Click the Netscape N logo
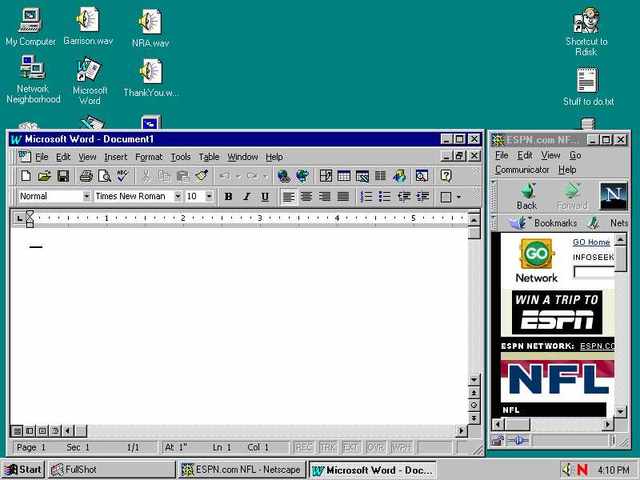Image resolution: width=640 pixels, height=480 pixels. [613, 196]
